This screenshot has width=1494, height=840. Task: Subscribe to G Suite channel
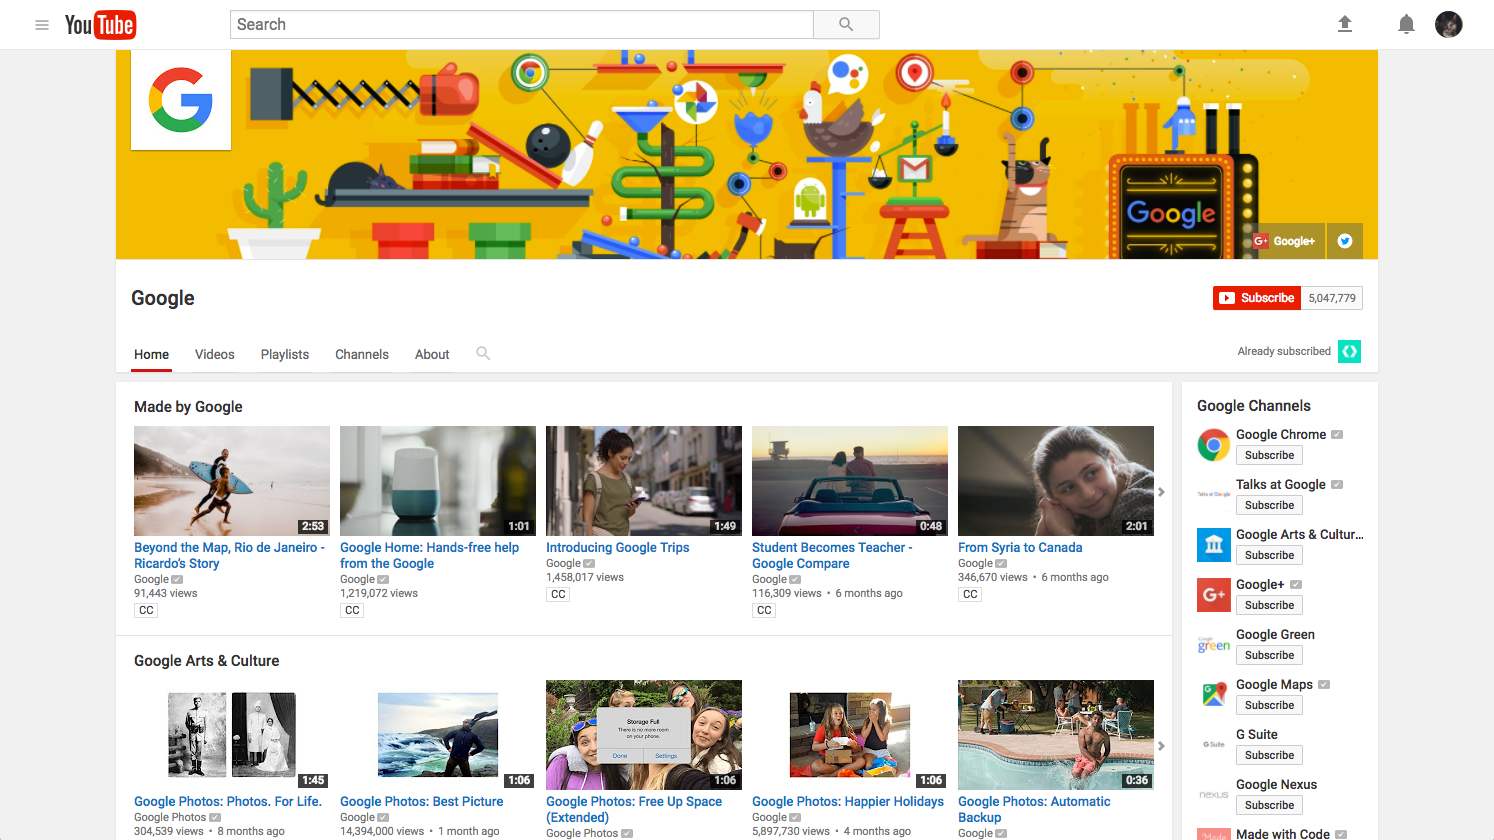pos(1269,755)
